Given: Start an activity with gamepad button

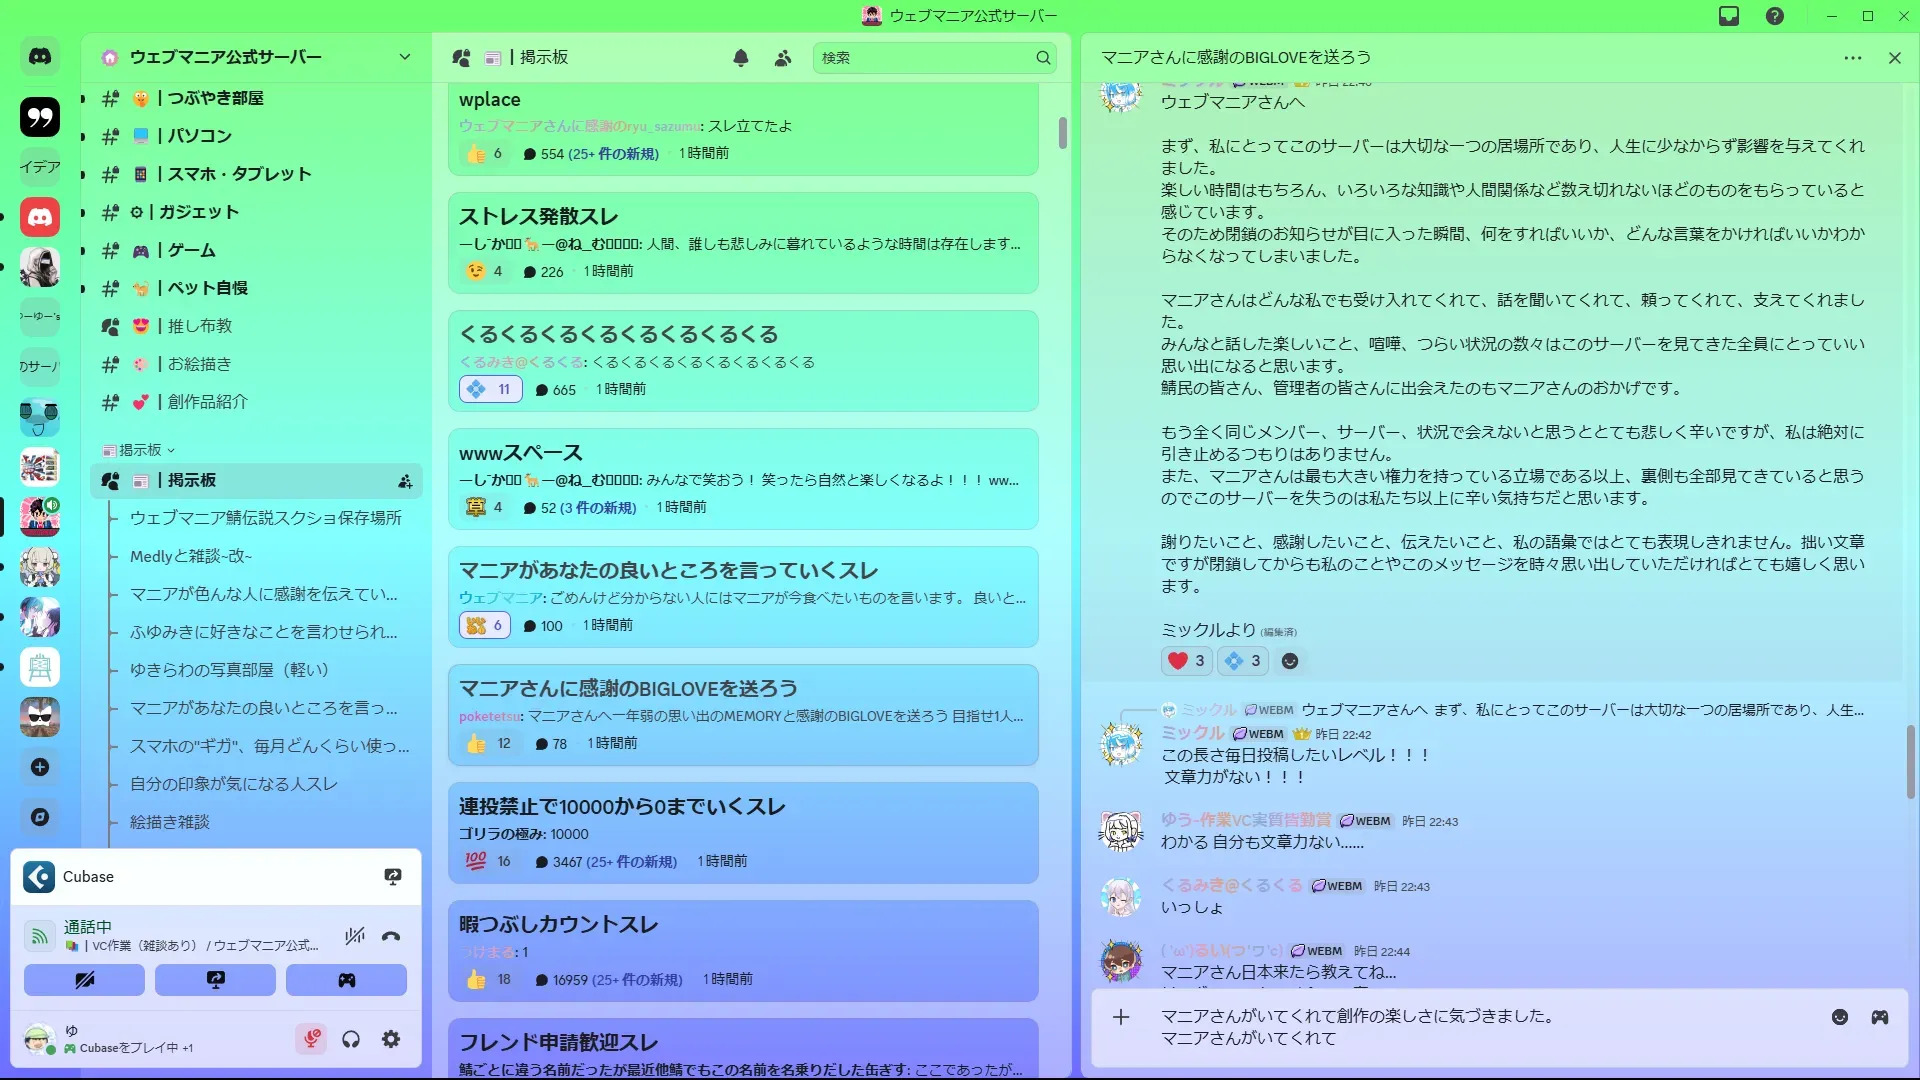Looking at the screenshot, I should (346, 980).
